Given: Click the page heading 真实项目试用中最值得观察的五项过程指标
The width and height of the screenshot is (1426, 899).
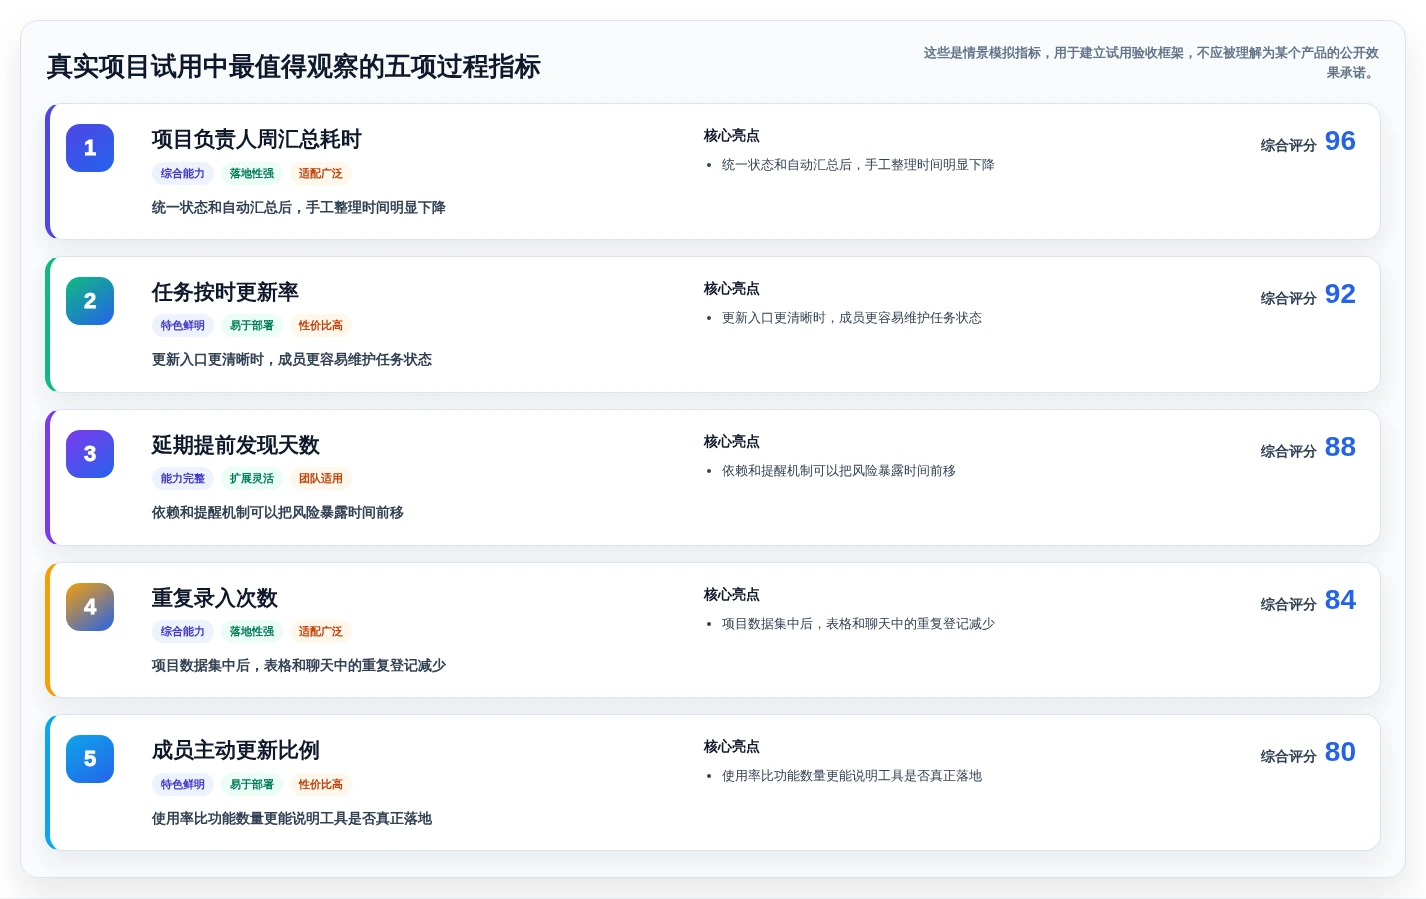Looking at the screenshot, I should coord(293,66).
